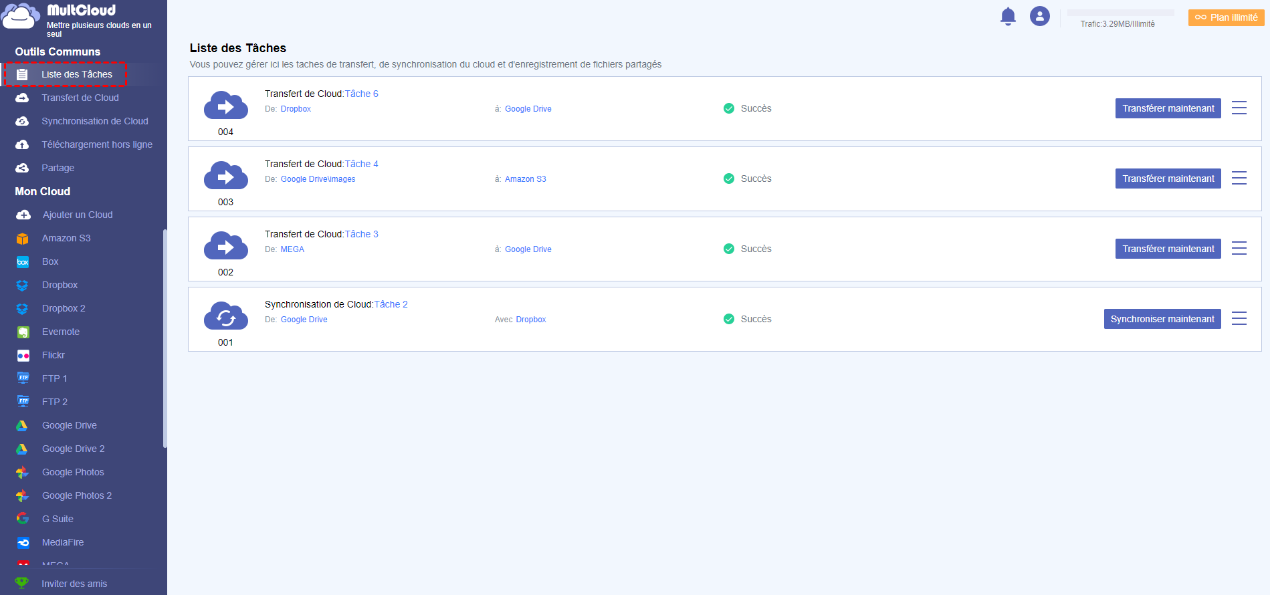1270x595 pixels.
Task: Click Inviter des amis link
Action: tap(74, 583)
